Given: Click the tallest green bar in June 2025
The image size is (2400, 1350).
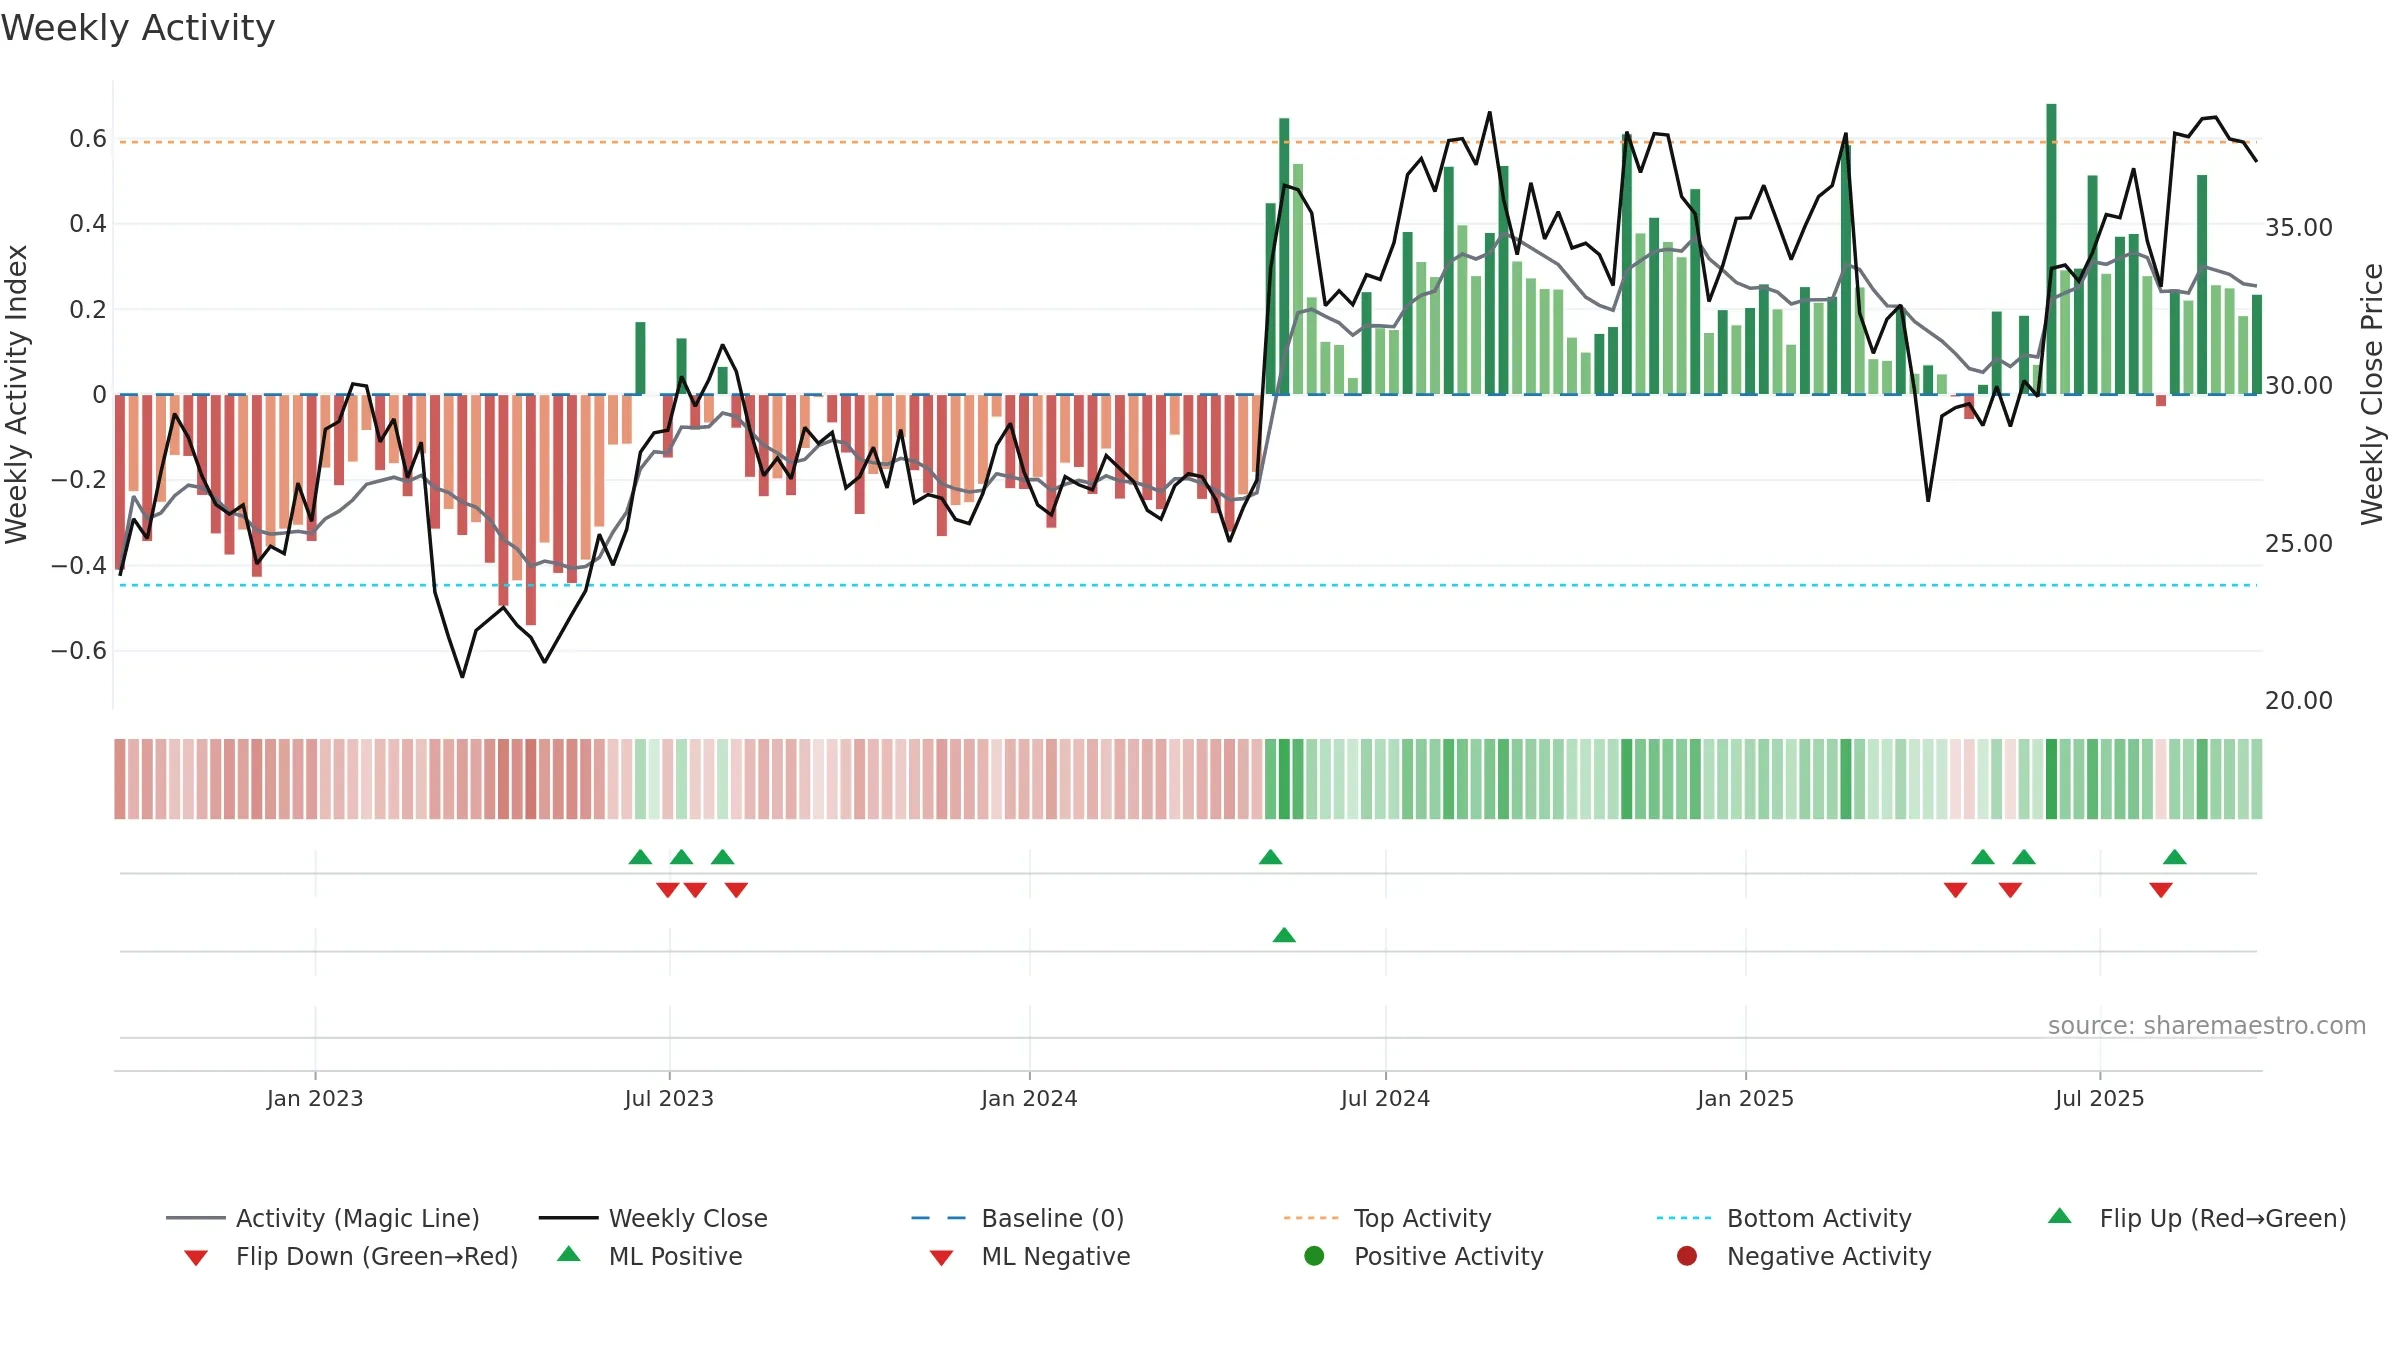Looking at the screenshot, I should (2052, 249).
